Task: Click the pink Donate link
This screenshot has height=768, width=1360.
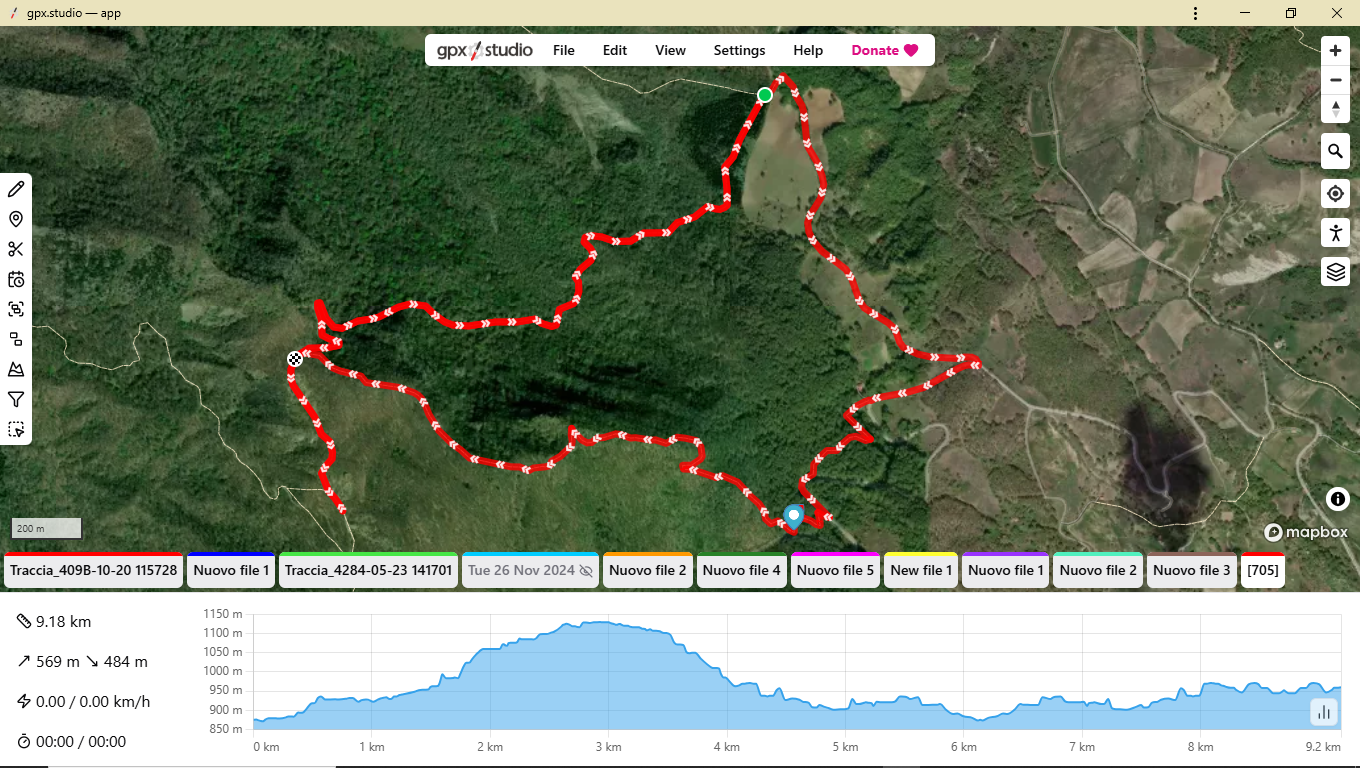Action: 884,50
